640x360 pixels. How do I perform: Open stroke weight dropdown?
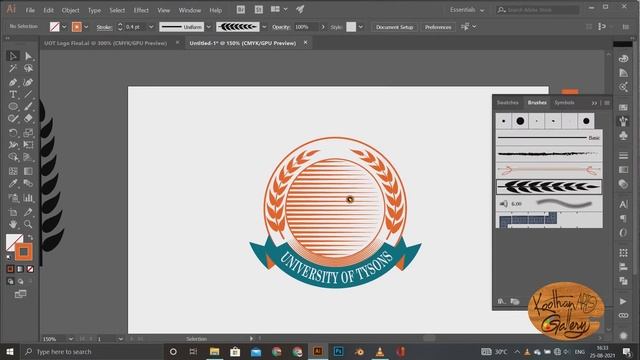point(151,27)
